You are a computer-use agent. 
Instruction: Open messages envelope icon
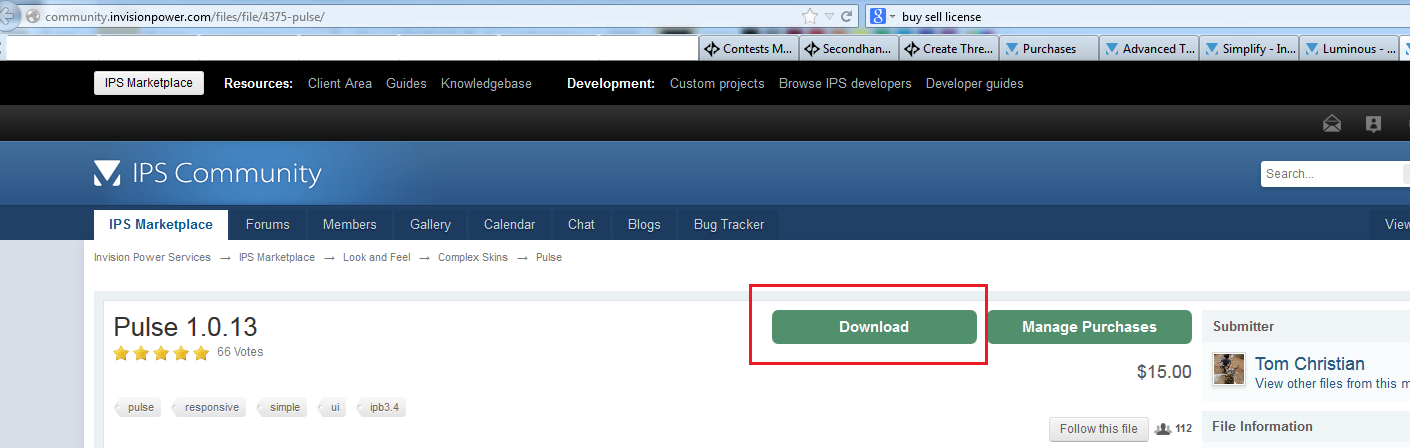coord(1332,124)
